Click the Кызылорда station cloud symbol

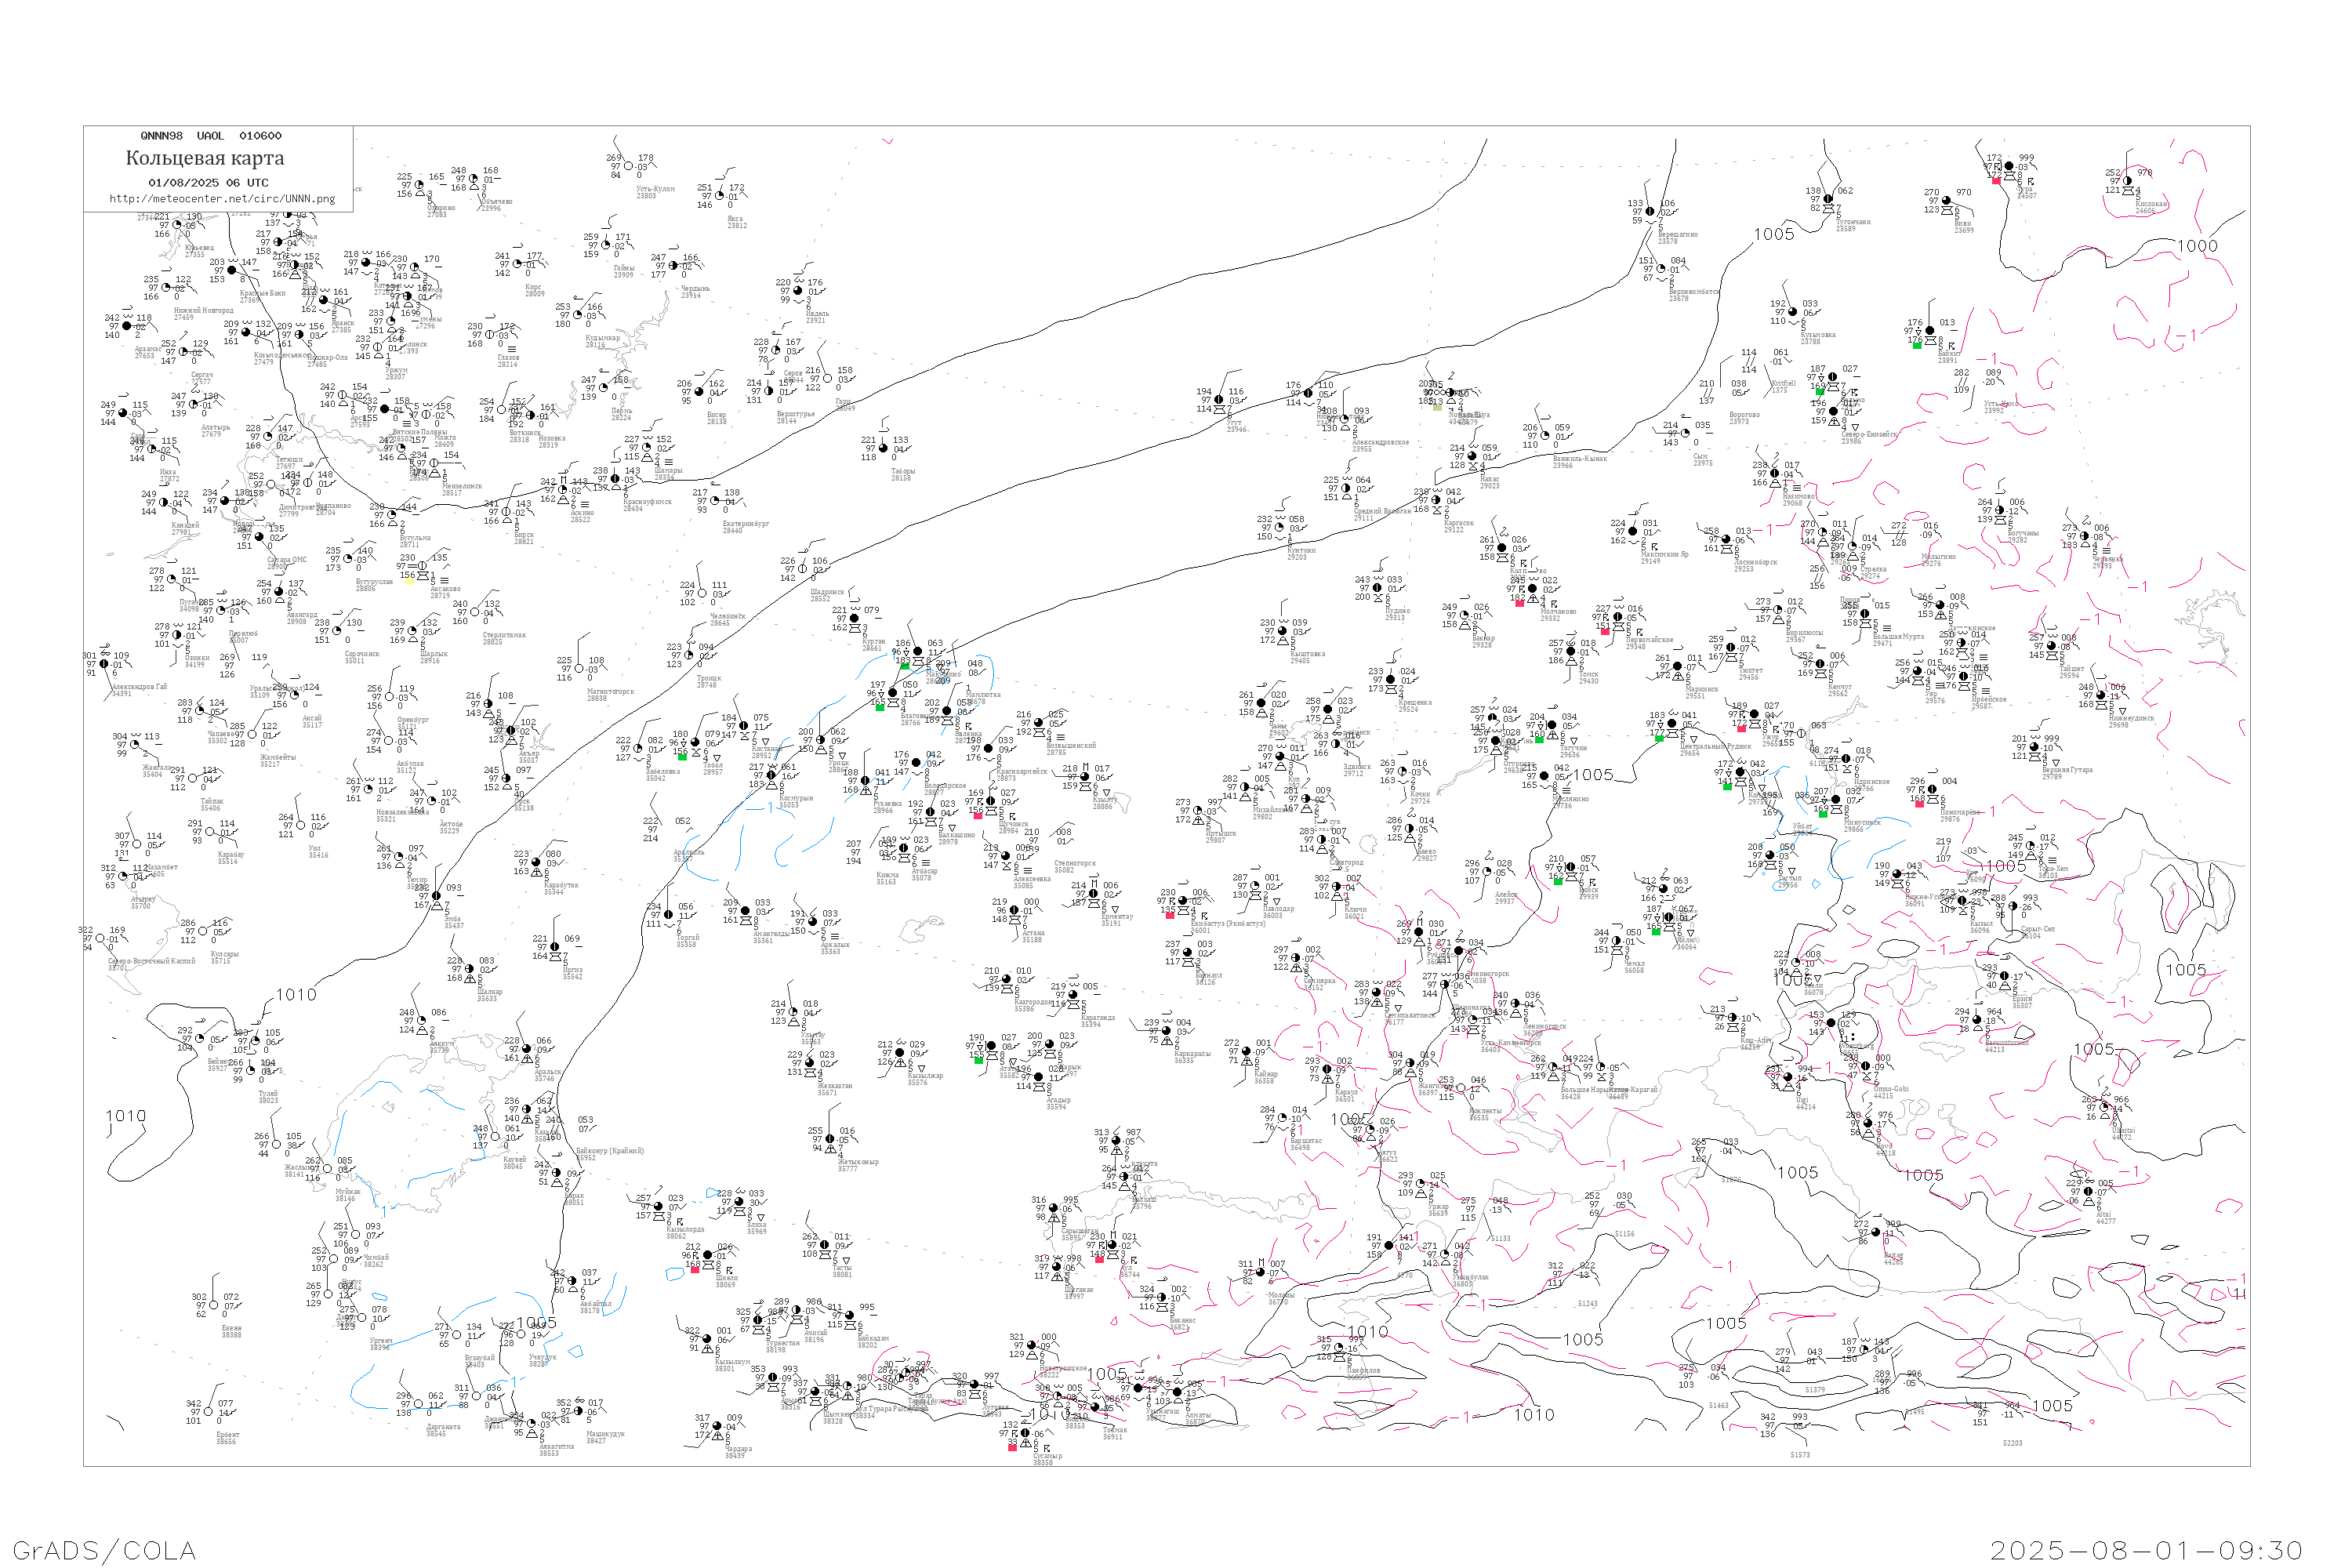tap(658, 1207)
